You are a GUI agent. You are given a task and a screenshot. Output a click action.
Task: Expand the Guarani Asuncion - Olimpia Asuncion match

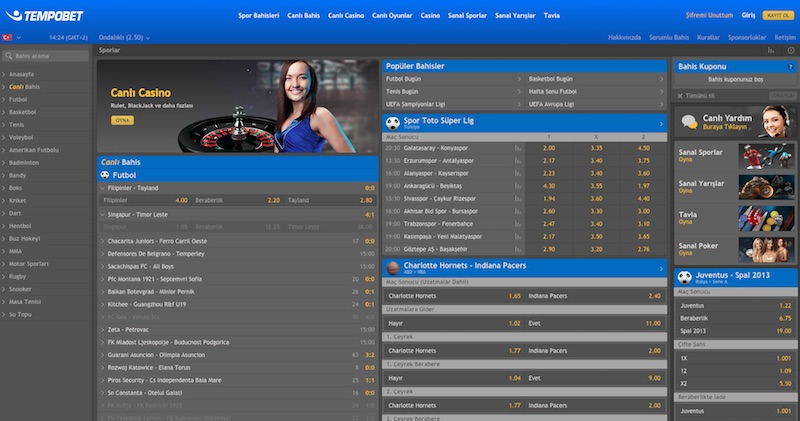(238, 355)
